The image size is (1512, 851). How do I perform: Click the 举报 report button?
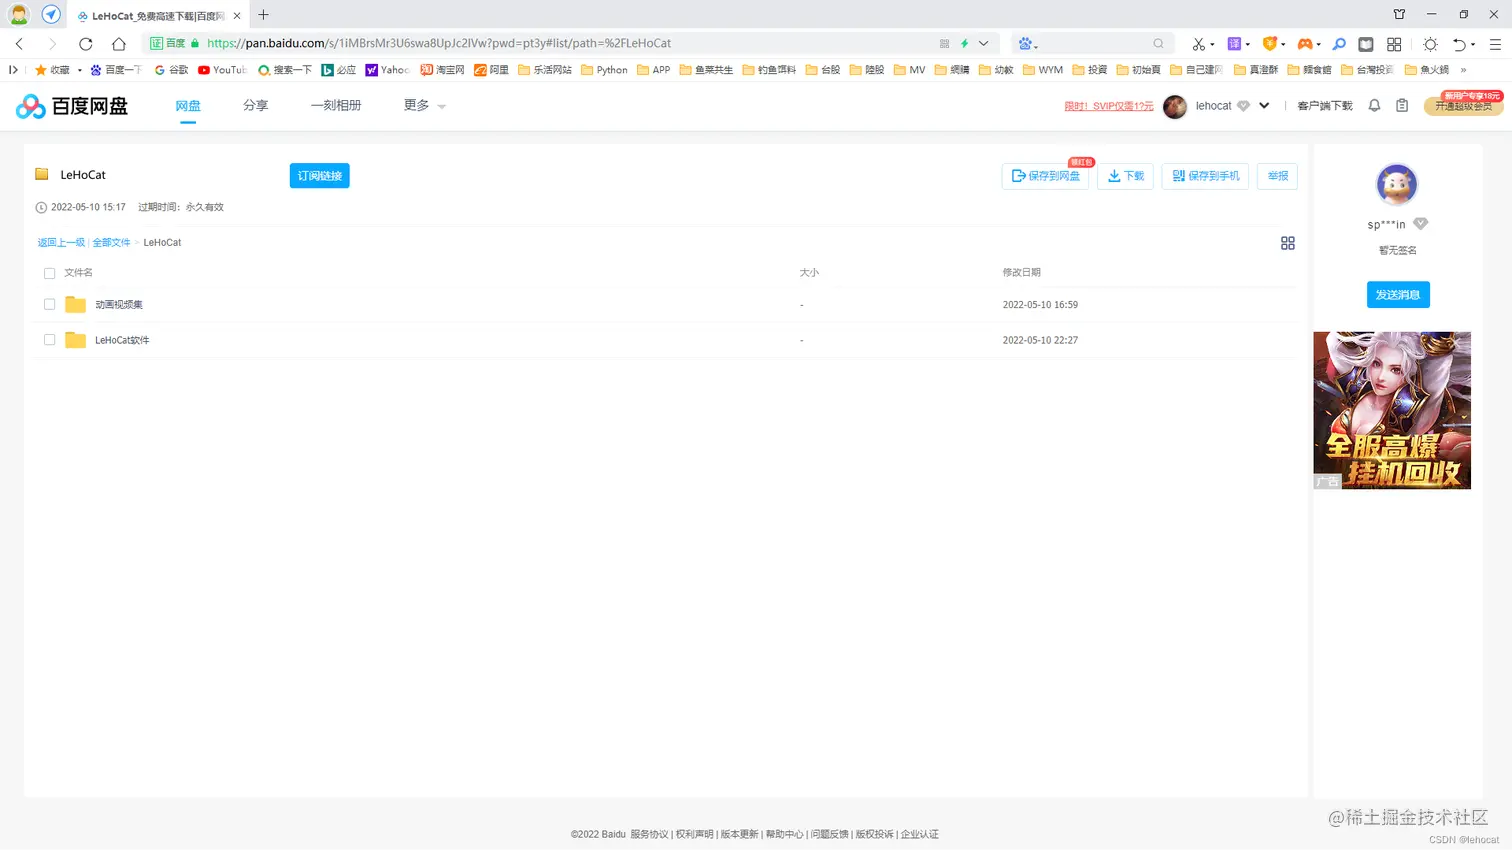point(1277,176)
